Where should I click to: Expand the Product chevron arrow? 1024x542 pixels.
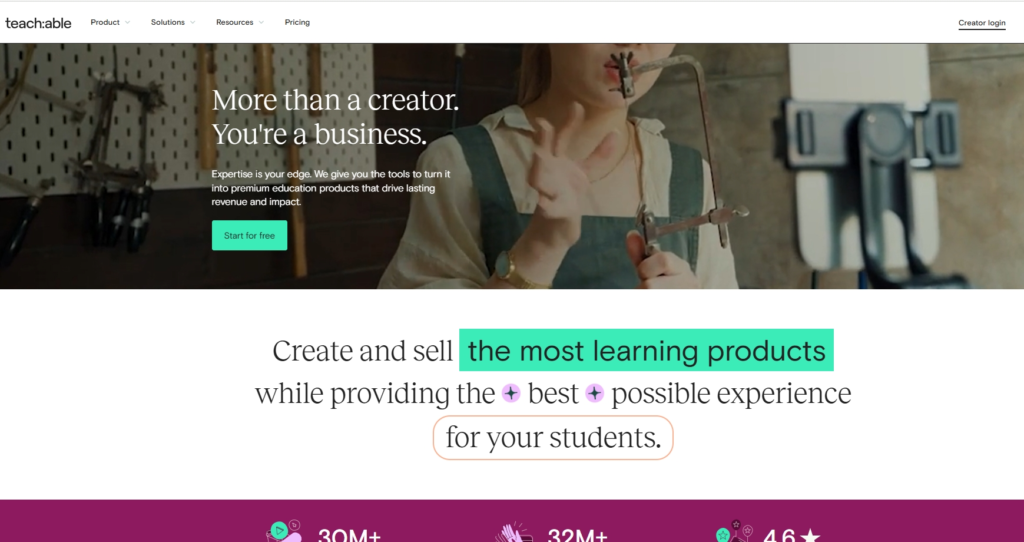click(127, 22)
